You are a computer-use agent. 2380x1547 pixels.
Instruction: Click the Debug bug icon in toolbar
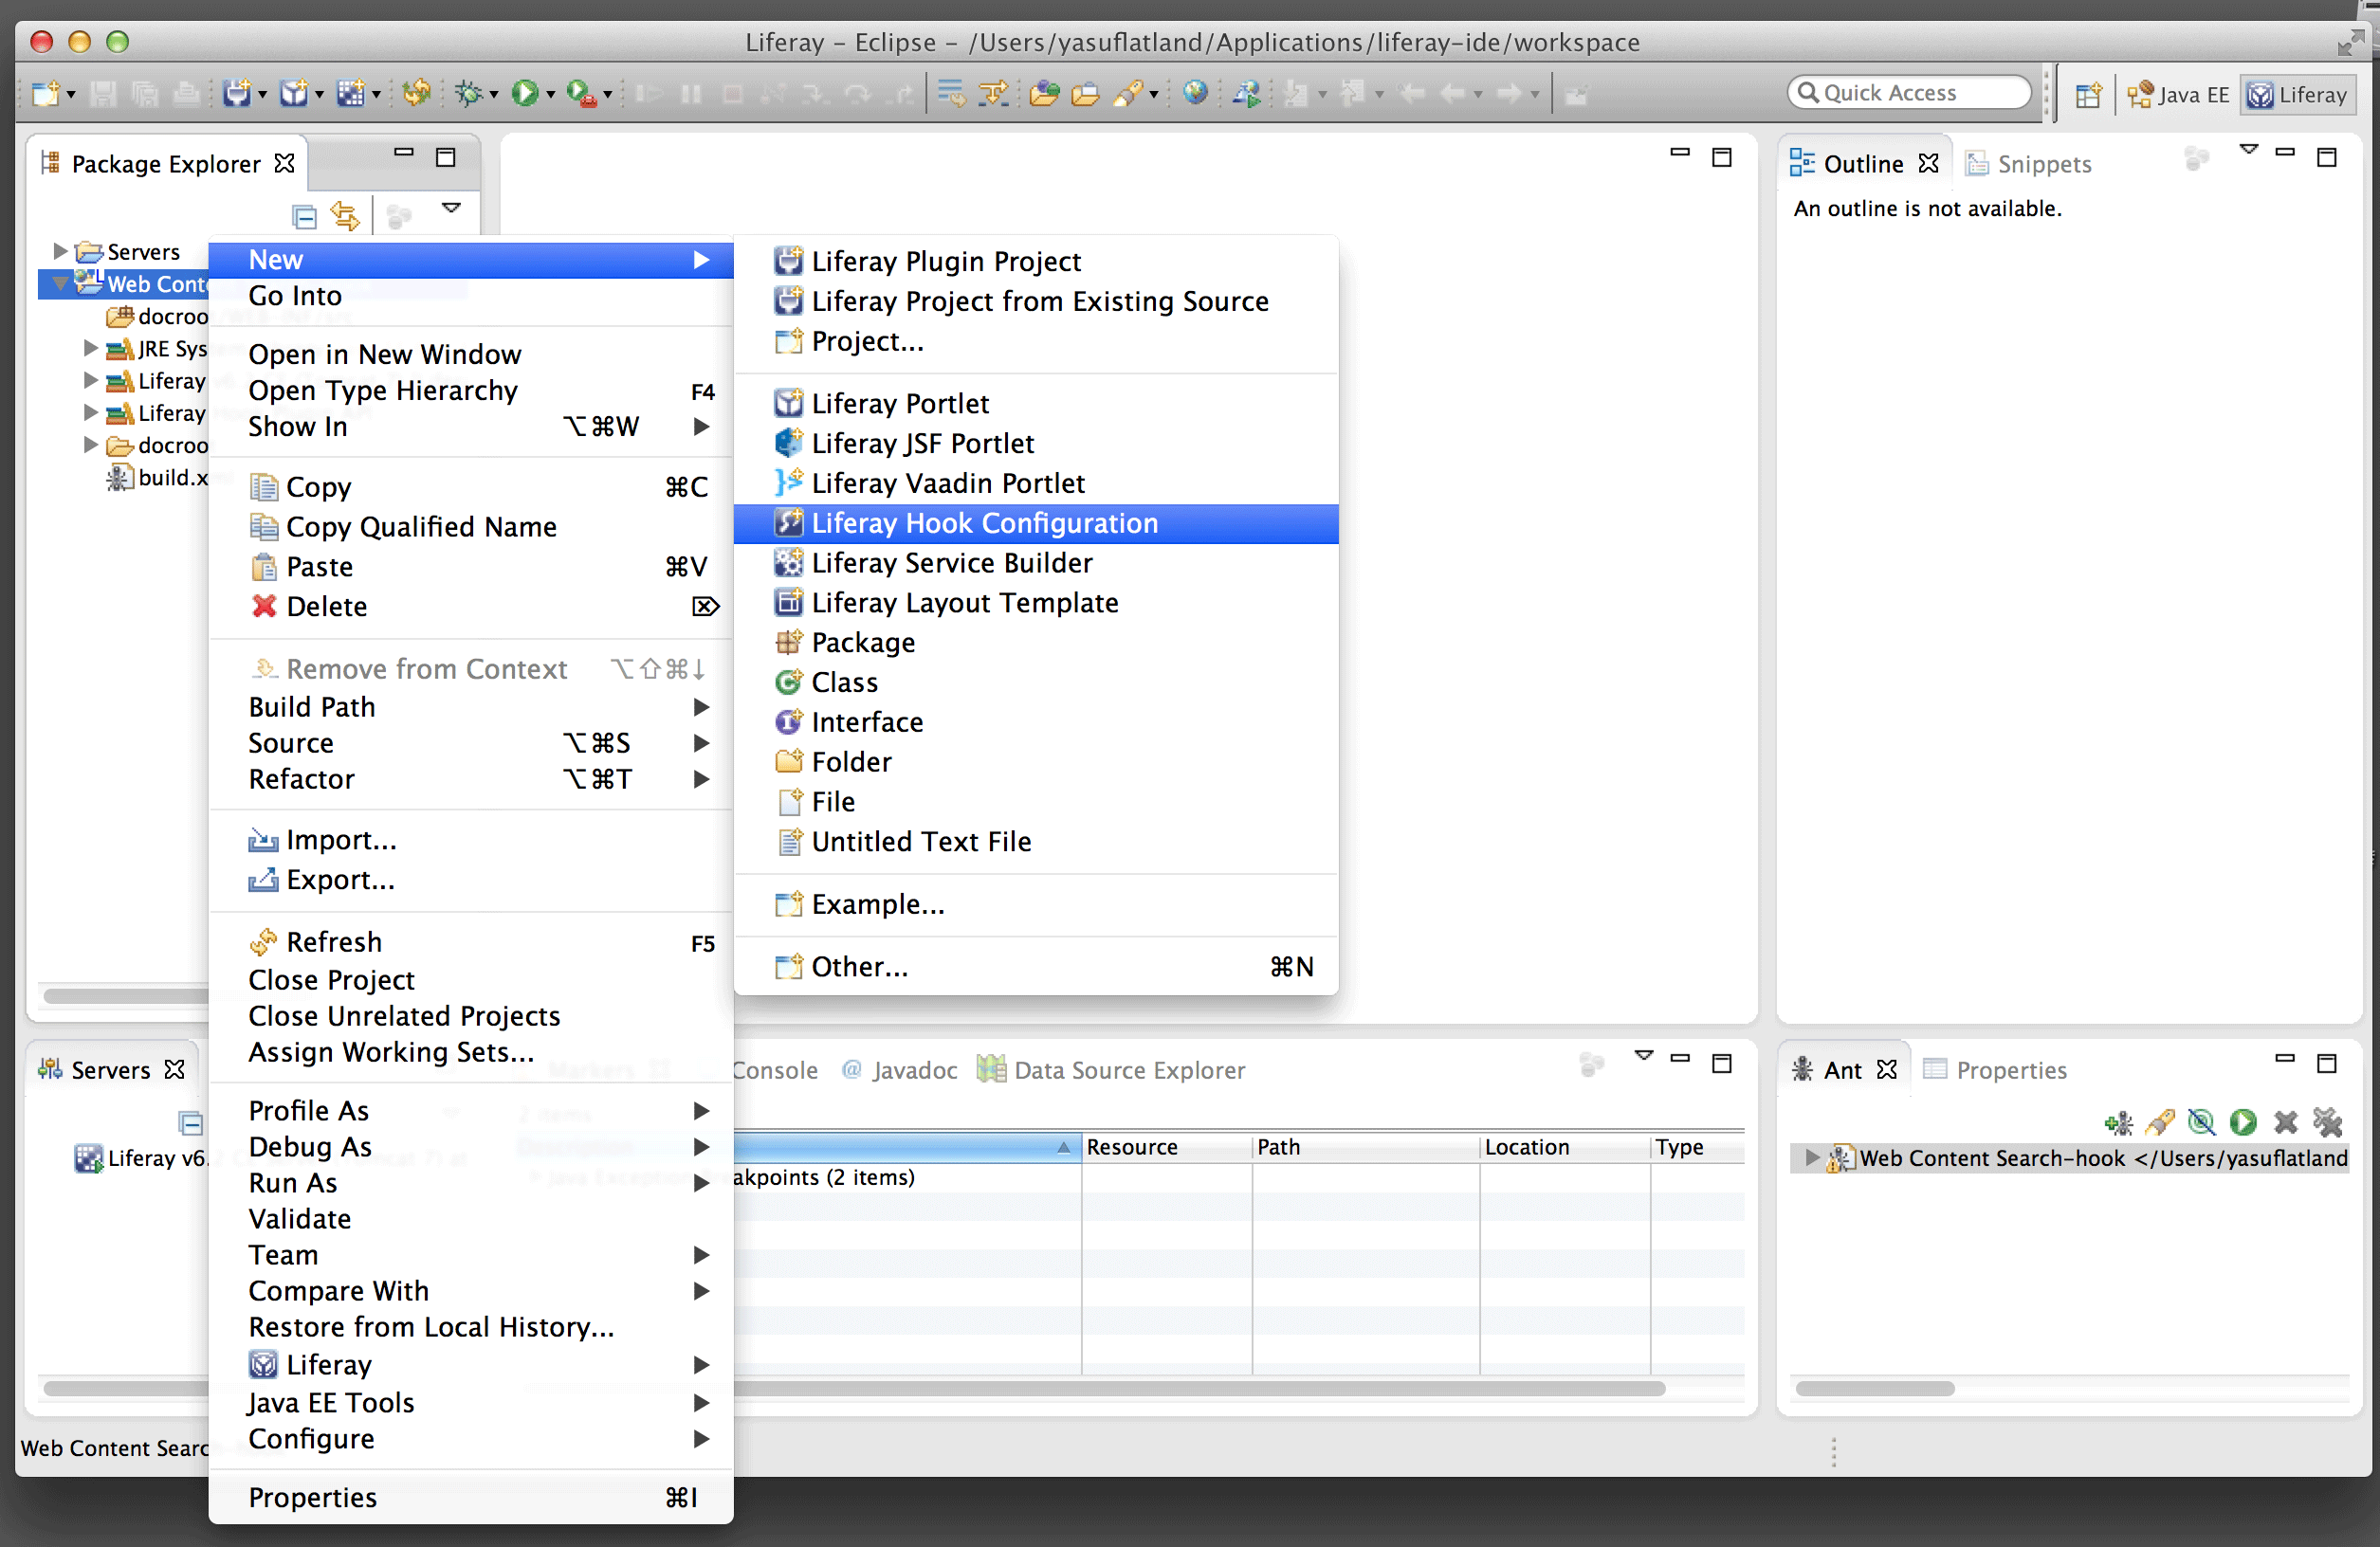pyautogui.click(x=467, y=93)
